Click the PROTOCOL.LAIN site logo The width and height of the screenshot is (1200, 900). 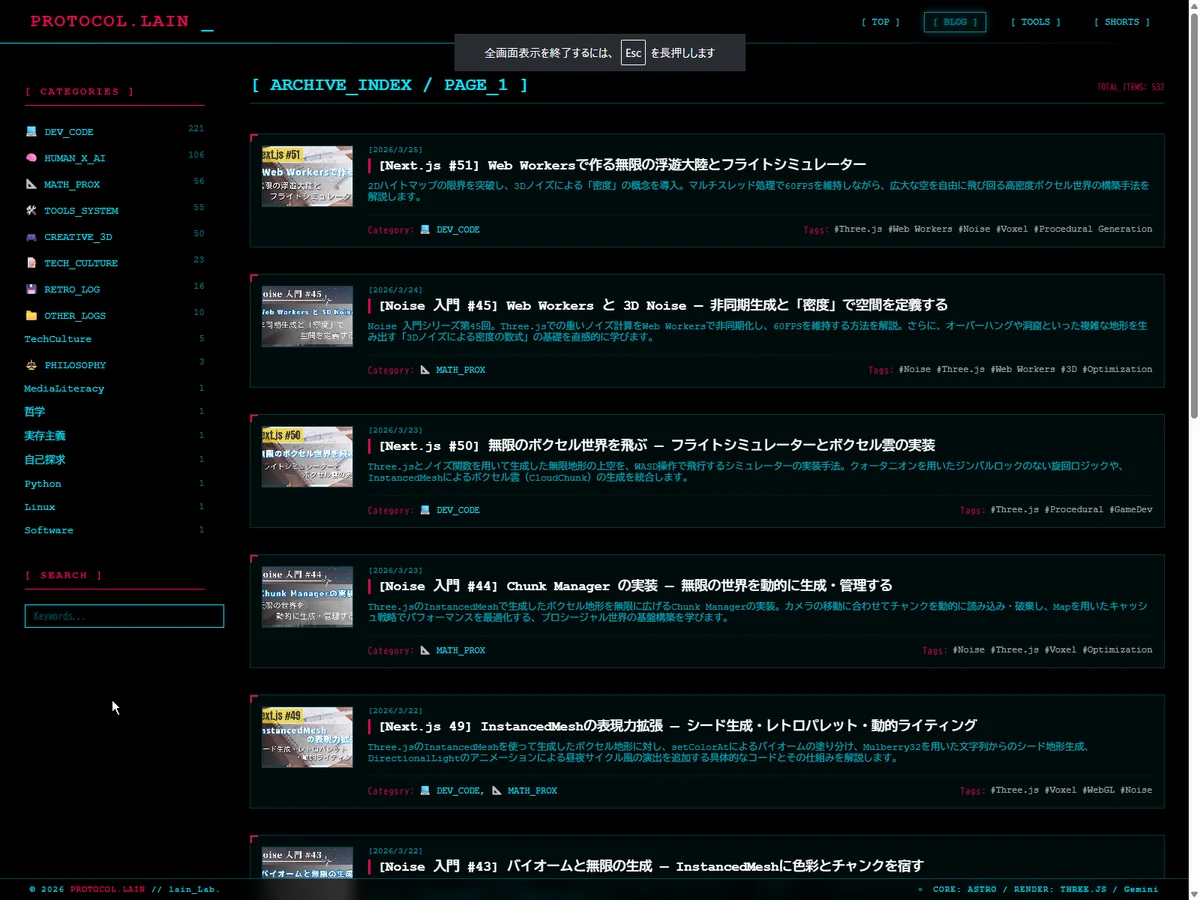(x=110, y=21)
